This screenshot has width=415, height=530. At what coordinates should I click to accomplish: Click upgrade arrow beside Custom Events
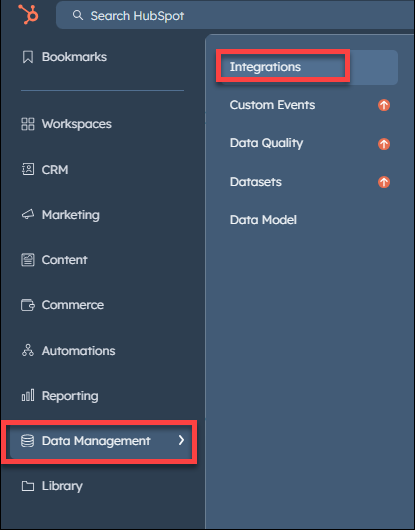pyautogui.click(x=384, y=105)
